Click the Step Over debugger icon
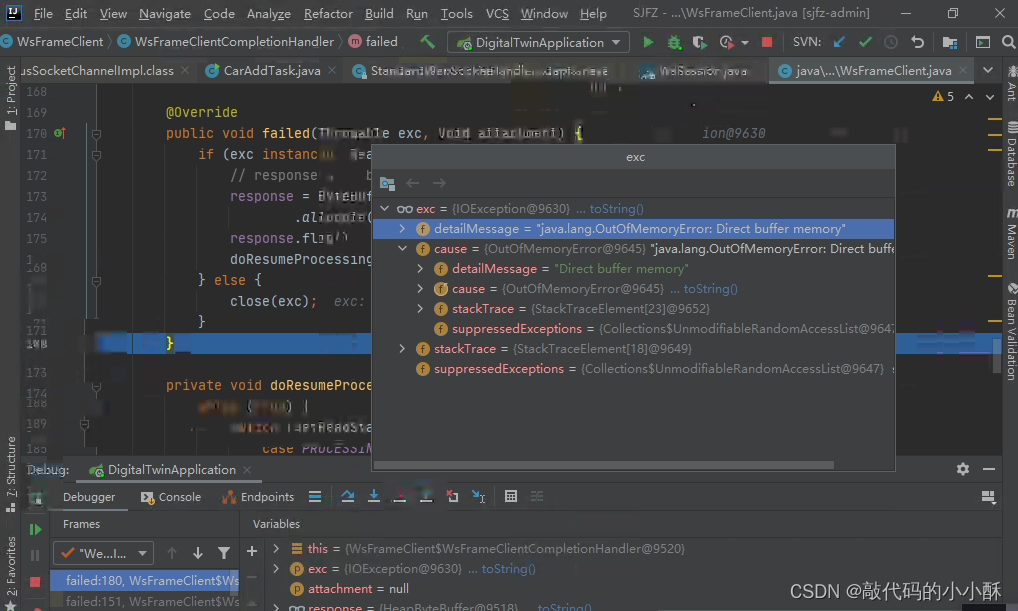Viewport: 1018px width, 611px height. point(347,497)
